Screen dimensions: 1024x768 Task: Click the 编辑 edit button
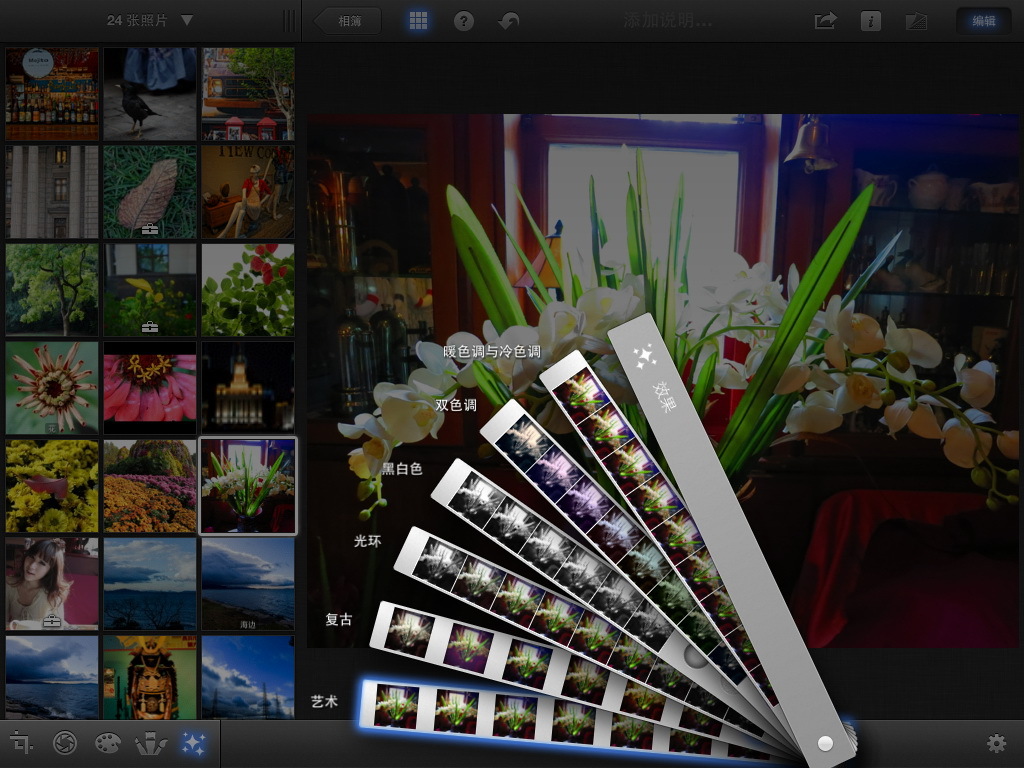(984, 21)
